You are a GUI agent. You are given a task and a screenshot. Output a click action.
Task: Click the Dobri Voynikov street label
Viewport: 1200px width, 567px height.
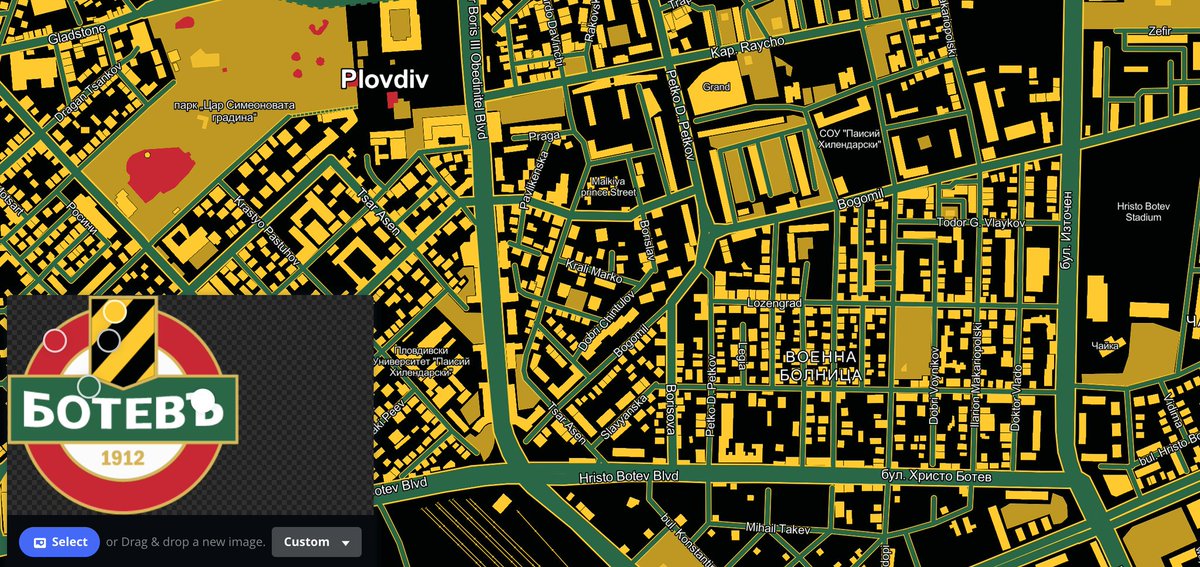pos(934,385)
